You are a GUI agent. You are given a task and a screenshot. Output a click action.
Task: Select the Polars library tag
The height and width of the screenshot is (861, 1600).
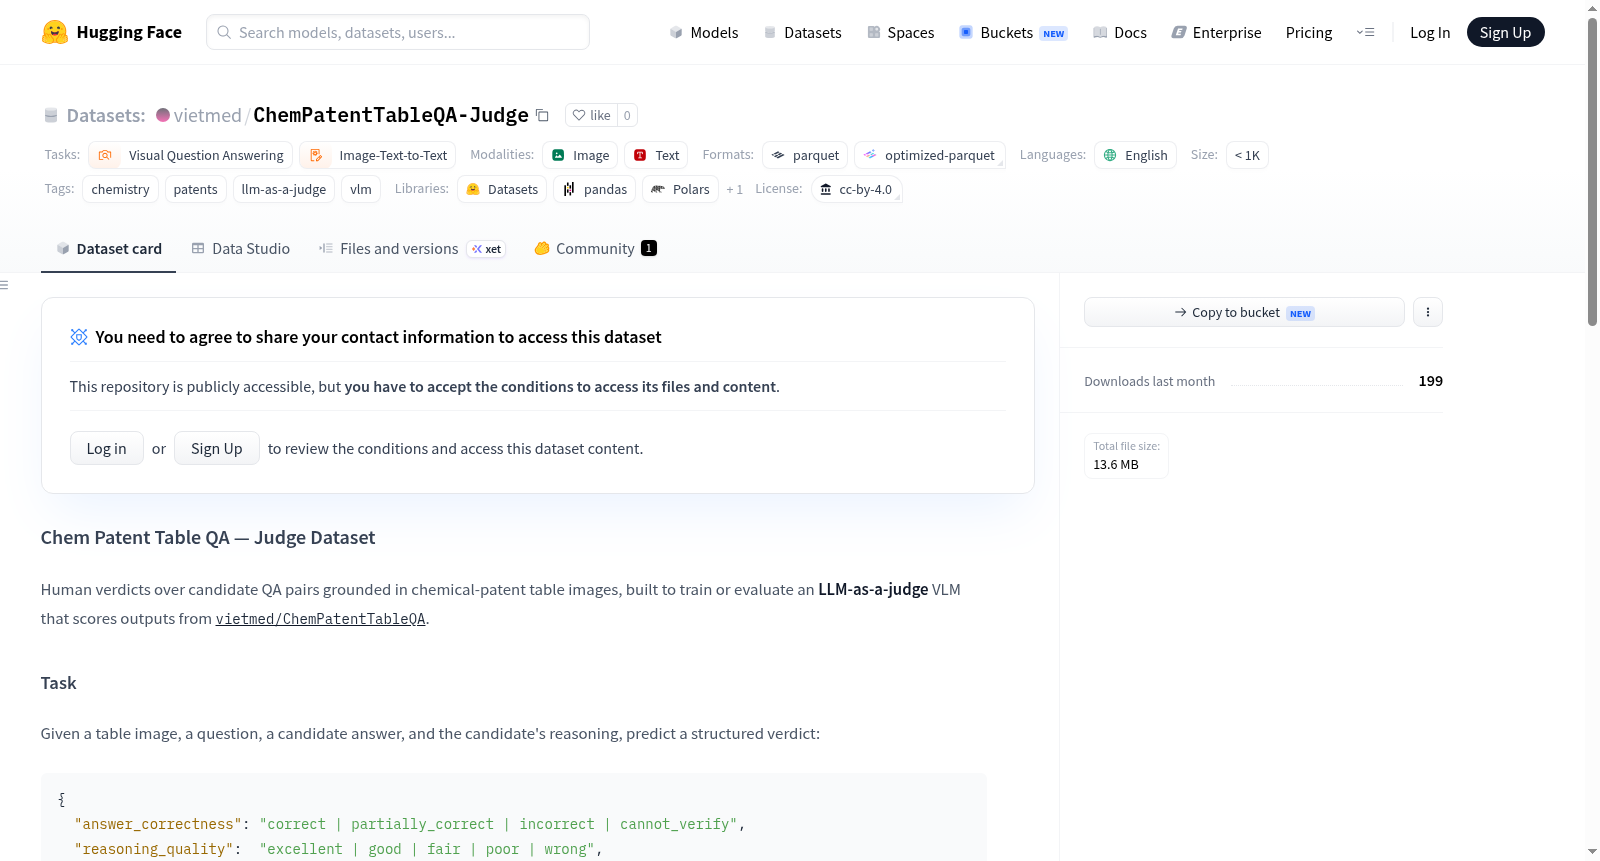pyautogui.click(x=680, y=189)
